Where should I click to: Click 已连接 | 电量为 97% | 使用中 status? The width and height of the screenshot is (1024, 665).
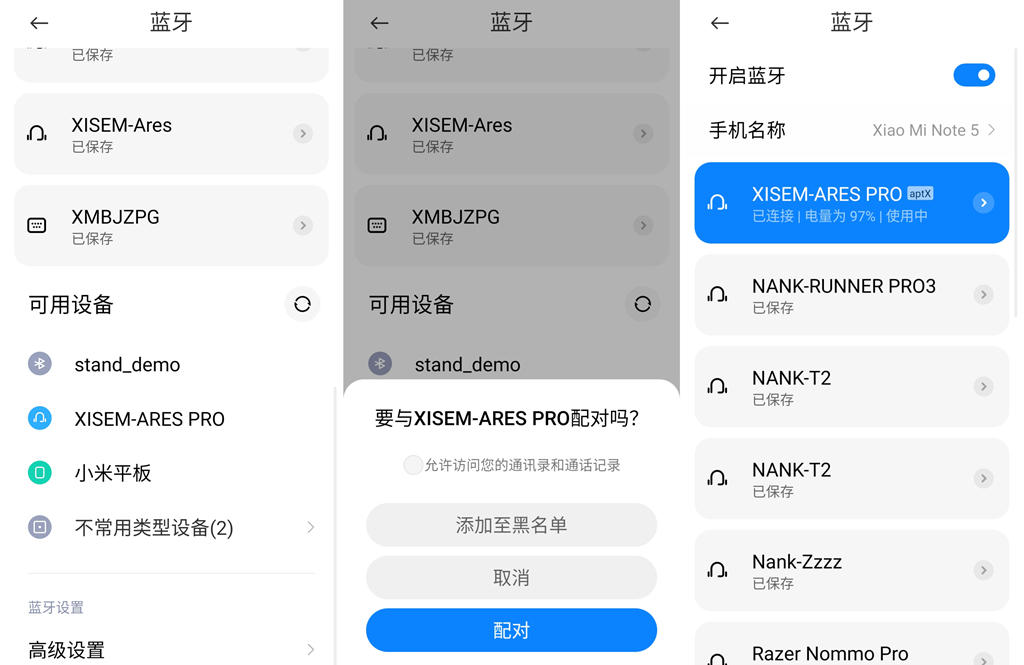[840, 216]
